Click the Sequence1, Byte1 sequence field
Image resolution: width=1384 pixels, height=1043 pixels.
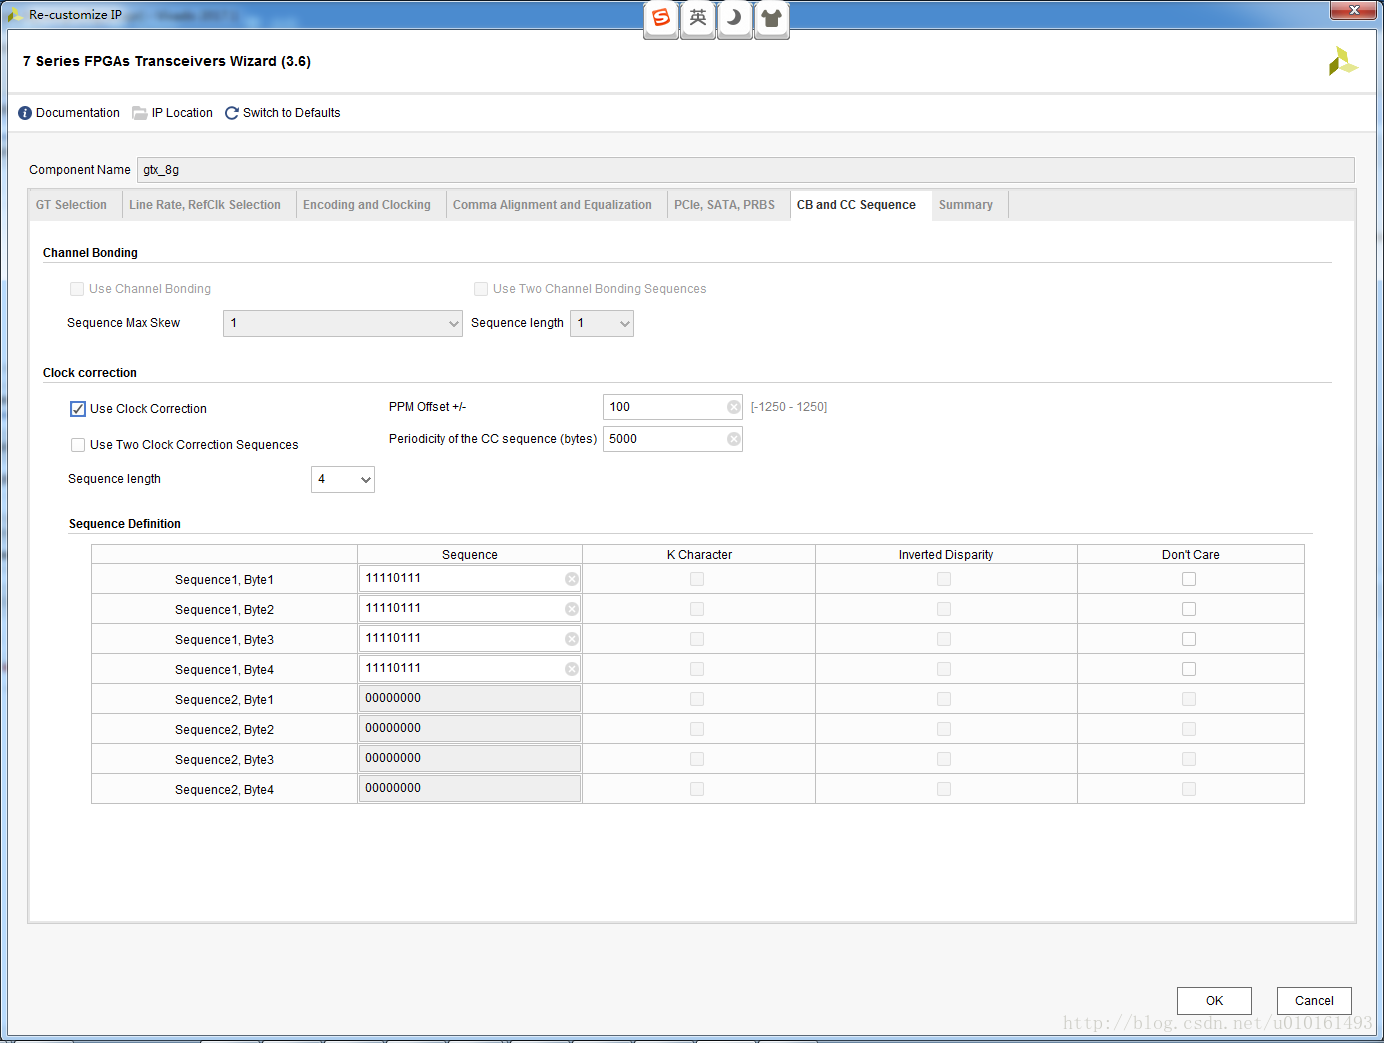pos(470,579)
